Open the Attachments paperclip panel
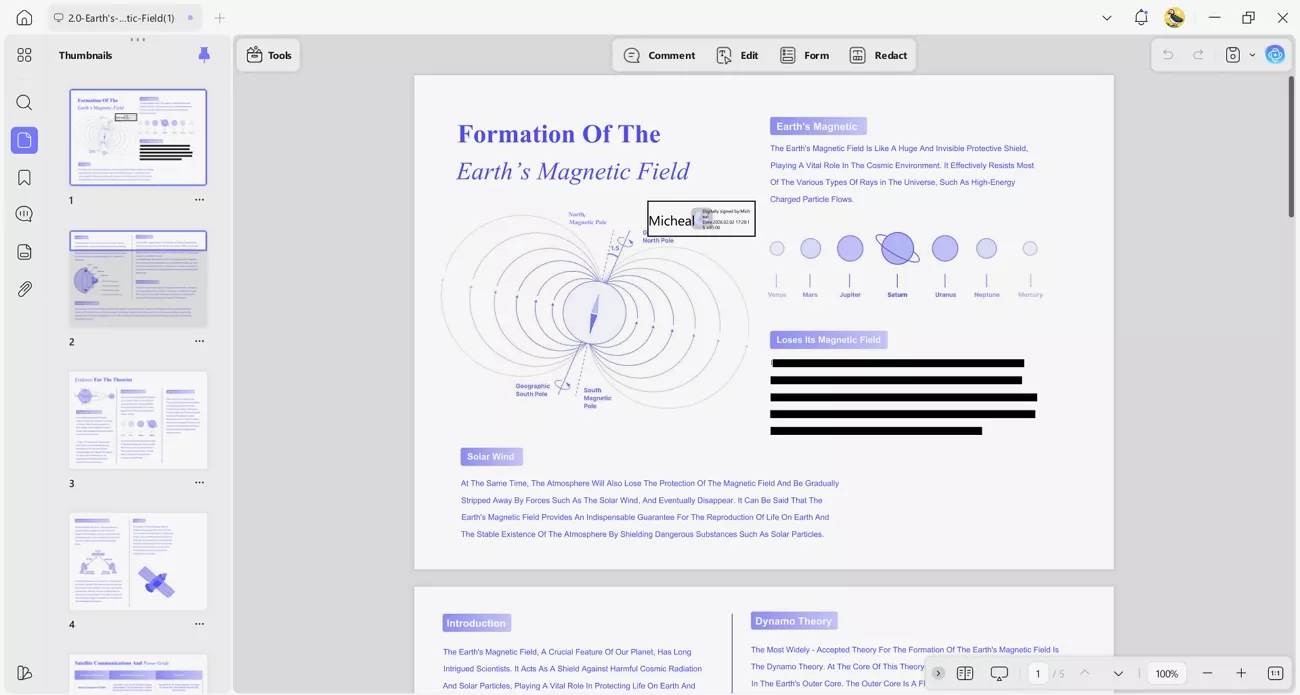Screen dimensions: 1300x695 click(24, 289)
